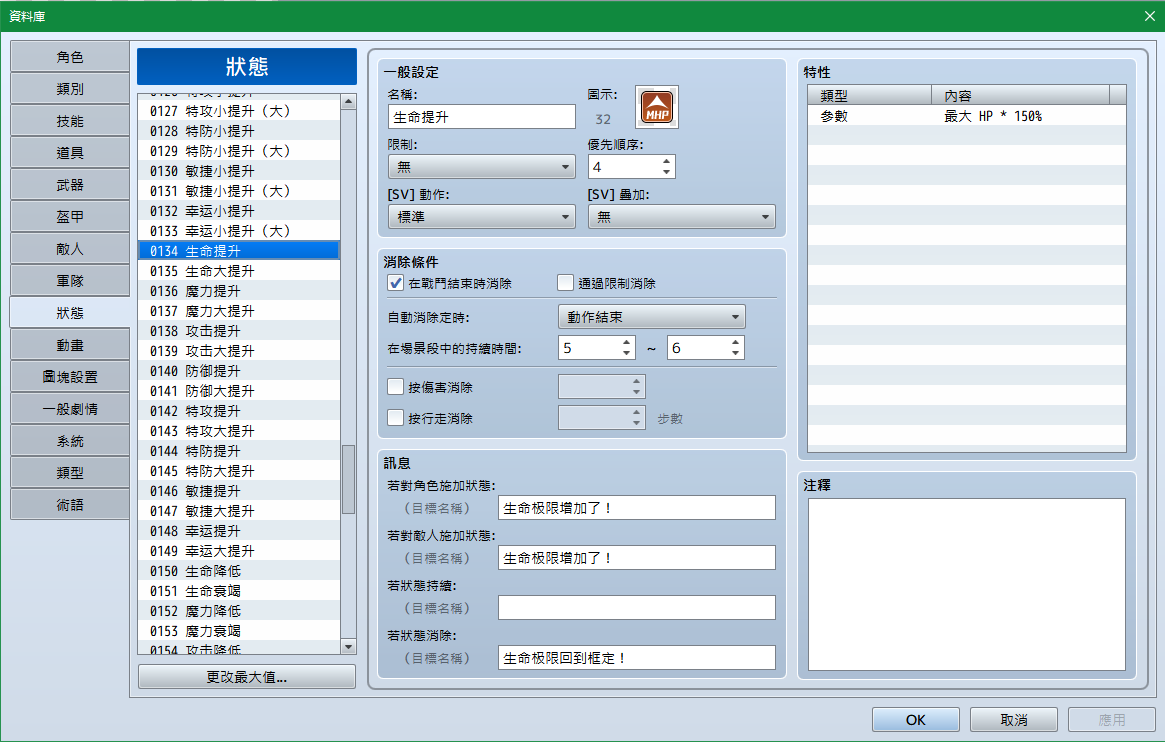Click the OK button
Viewport: 1165px width, 742px height.
click(915, 720)
